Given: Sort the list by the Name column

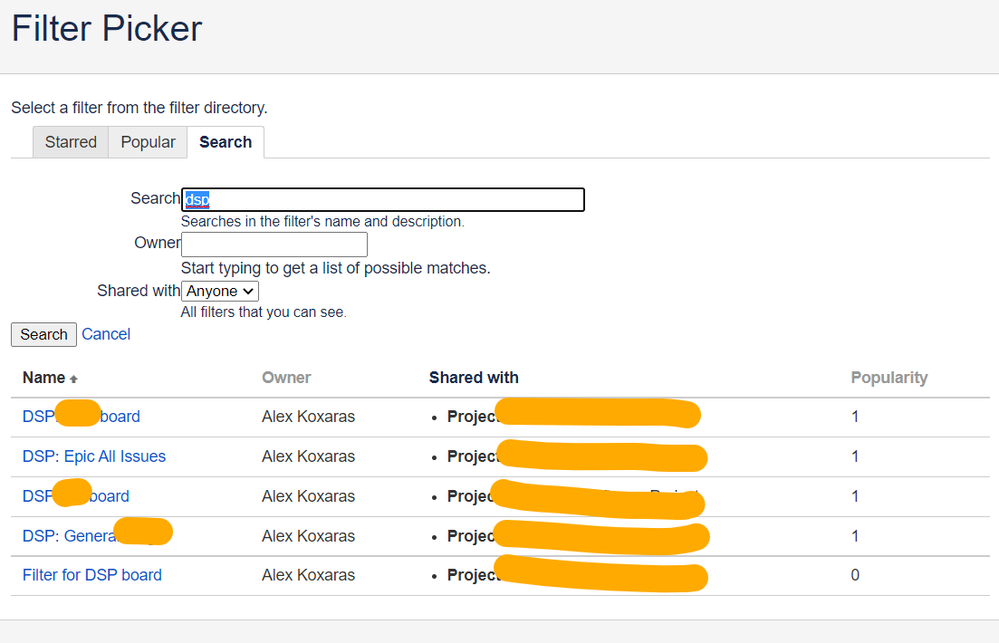Looking at the screenshot, I should (x=44, y=378).
